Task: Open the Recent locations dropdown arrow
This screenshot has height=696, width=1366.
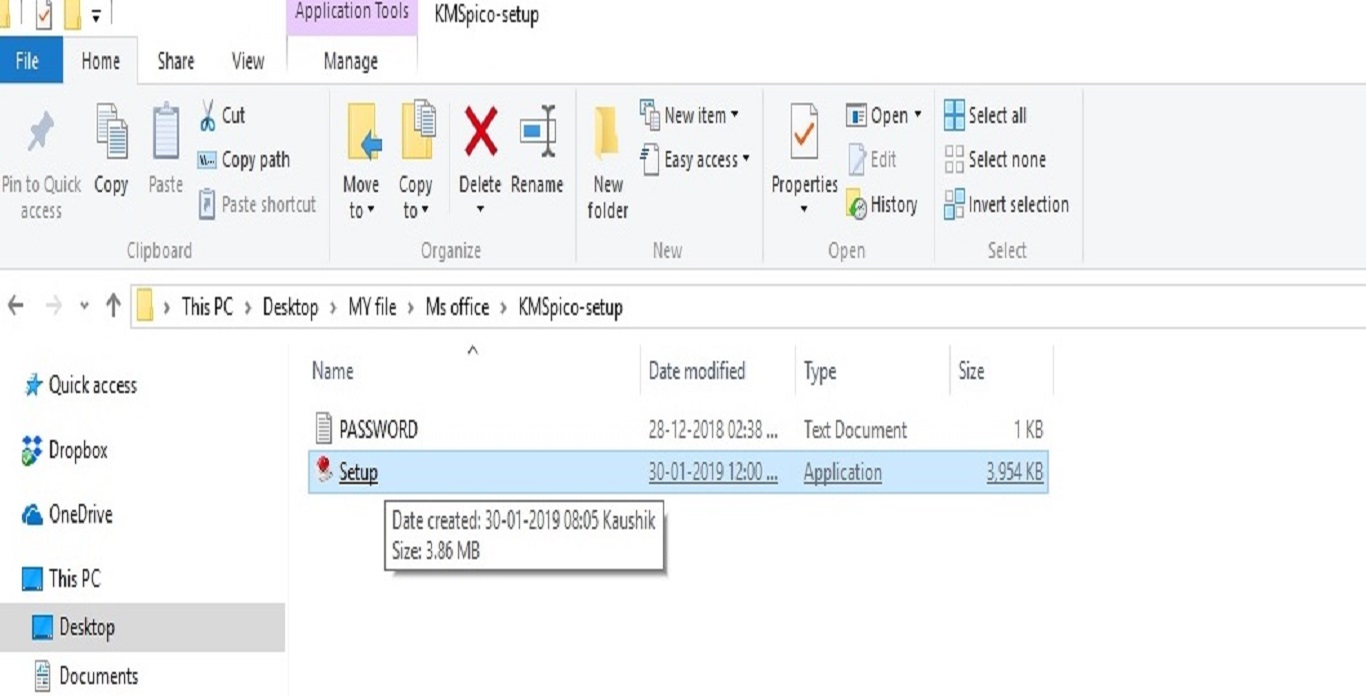Action: [84, 306]
